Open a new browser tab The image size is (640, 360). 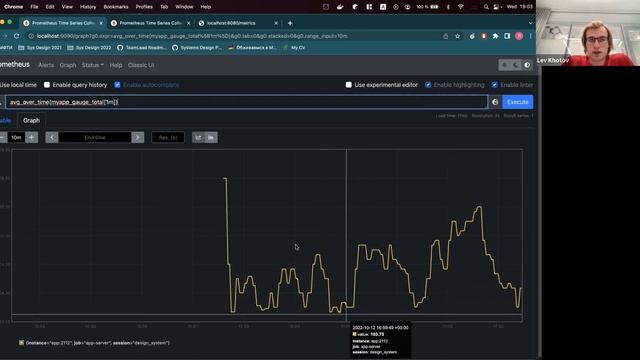click(x=290, y=23)
